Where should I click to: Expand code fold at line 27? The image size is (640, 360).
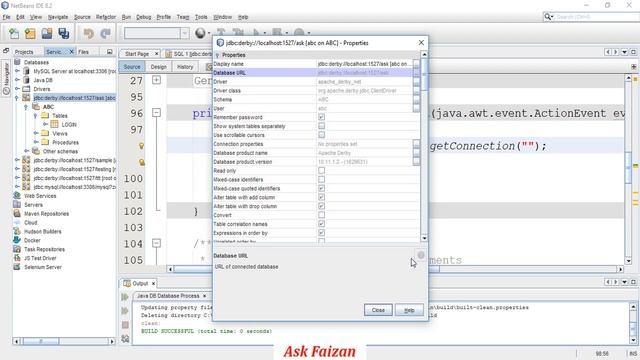click(x=156, y=80)
